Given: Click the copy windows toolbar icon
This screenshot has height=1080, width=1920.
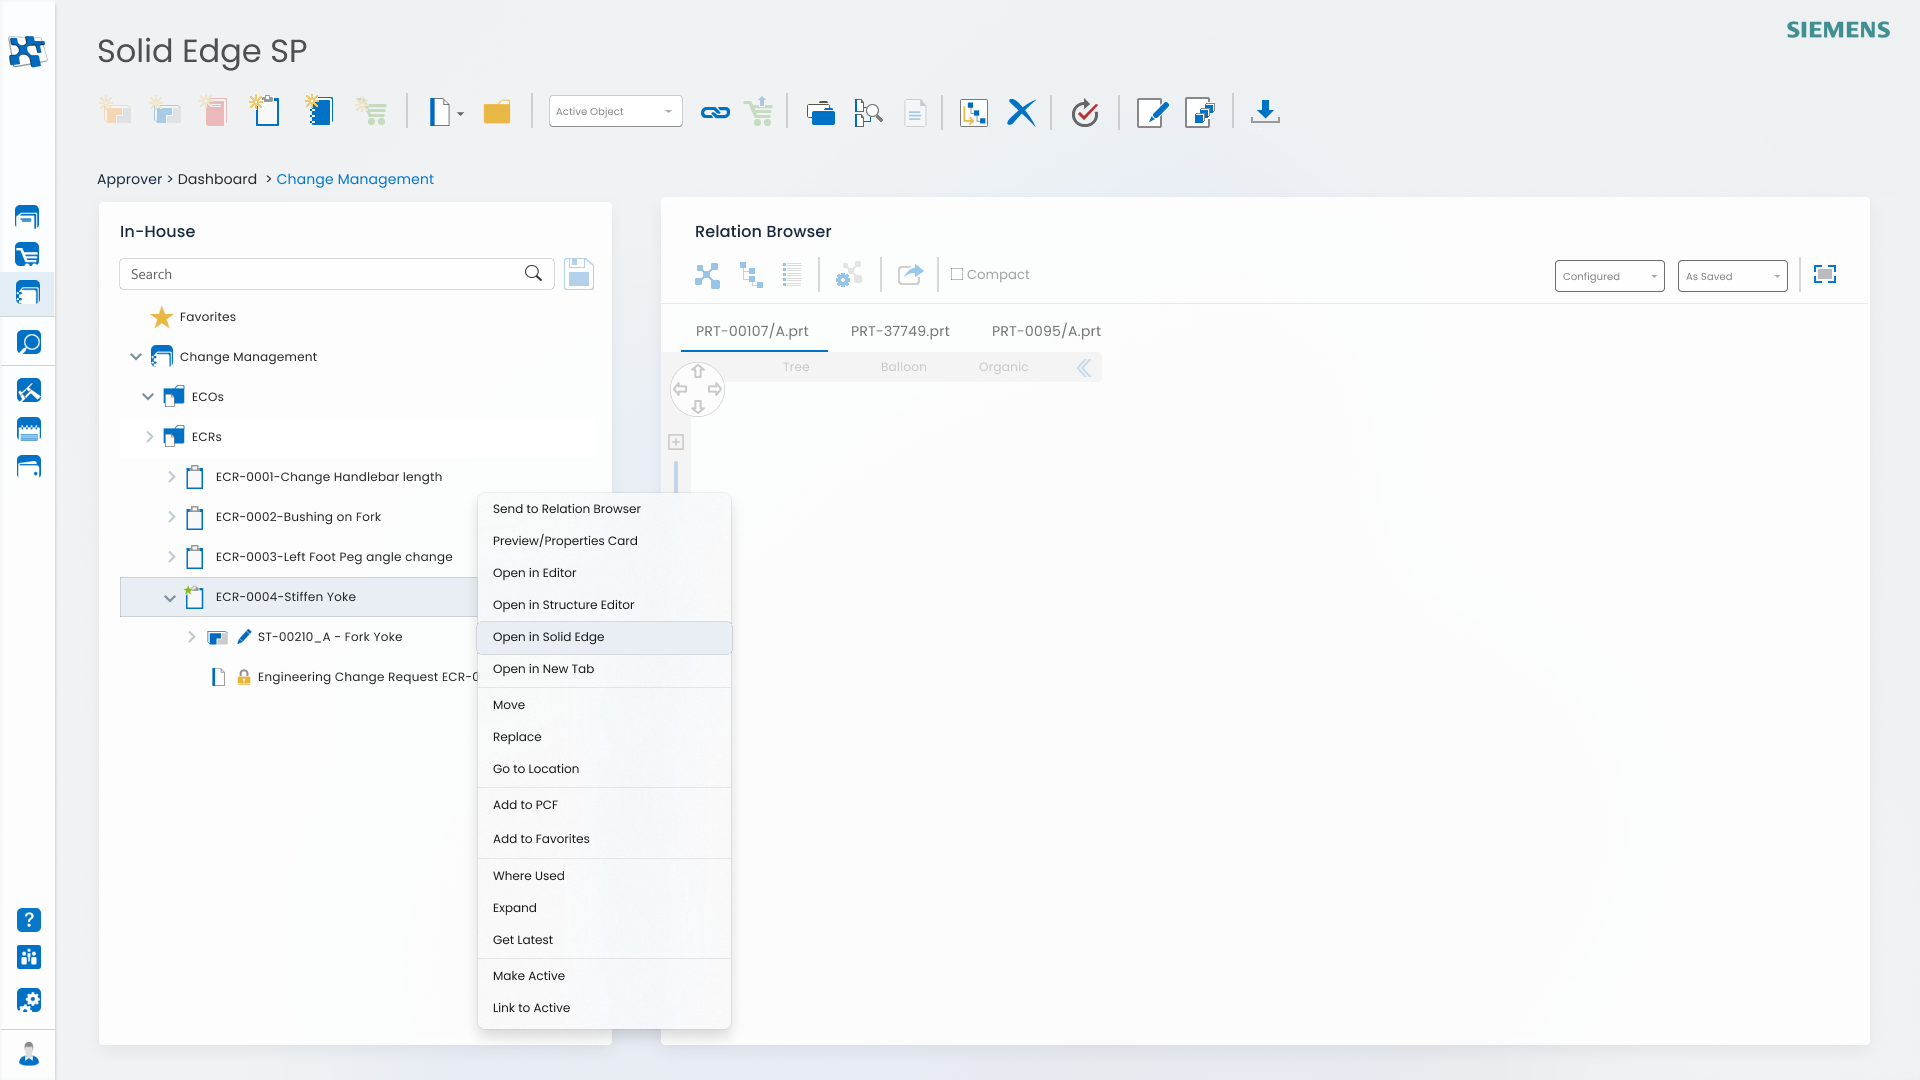Looking at the screenshot, I should pos(1200,112).
